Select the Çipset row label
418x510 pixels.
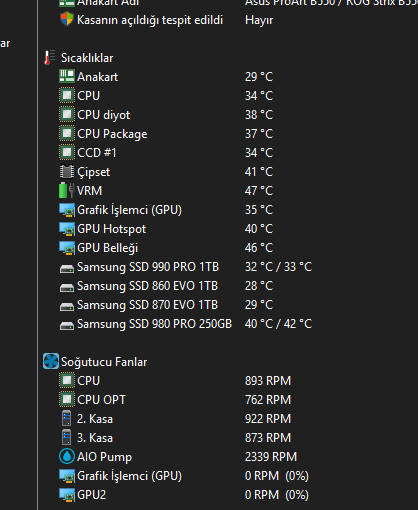pos(94,172)
